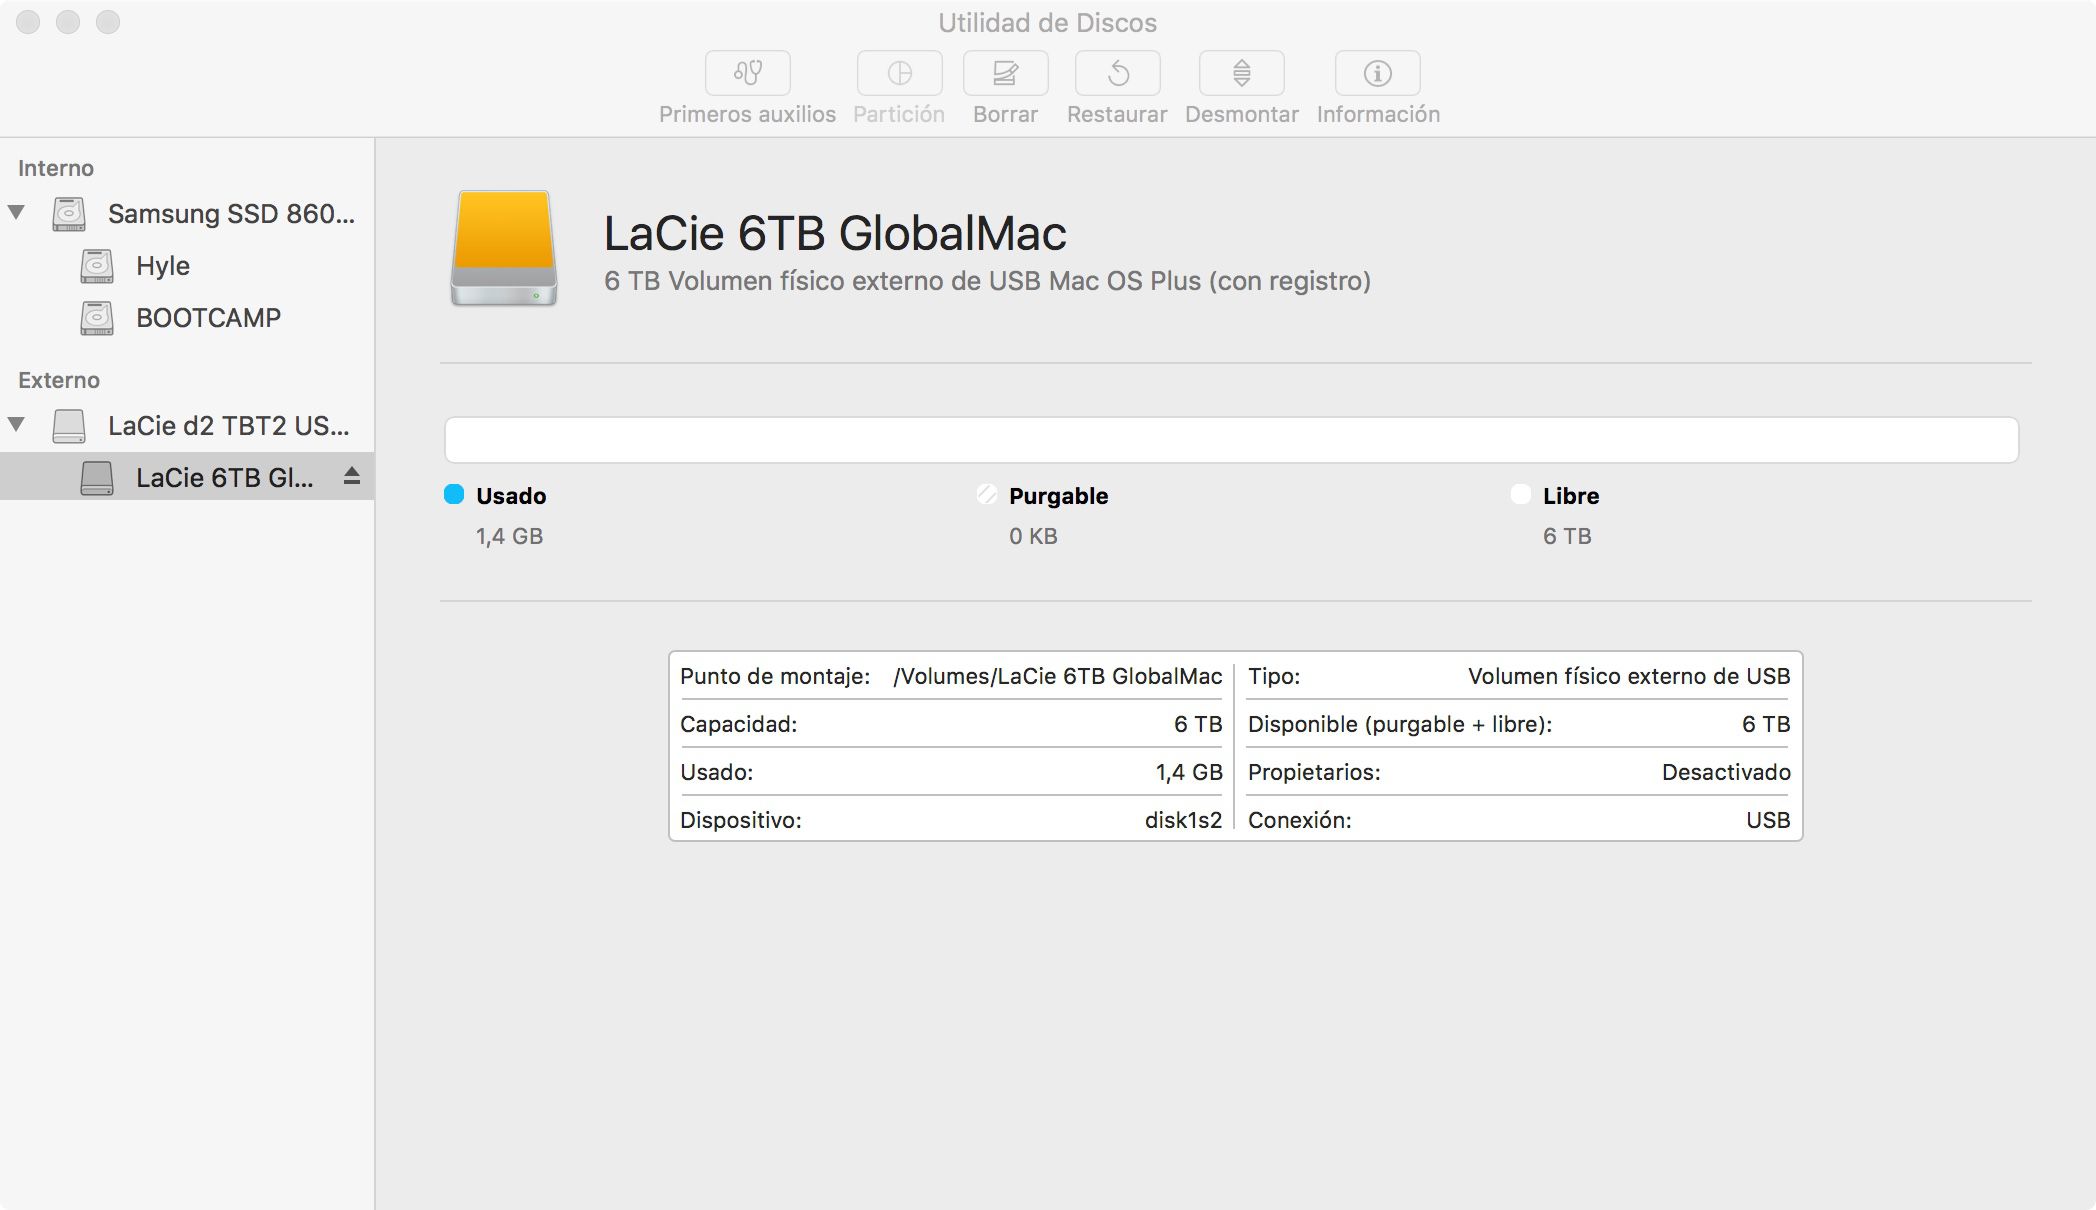Viewport: 2096px width, 1210px height.
Task: Select the BOOTCAMP volume in sidebar
Action: (187, 318)
